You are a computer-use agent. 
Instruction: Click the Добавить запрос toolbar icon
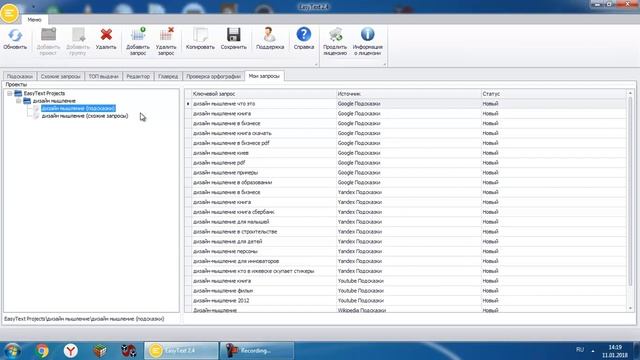click(x=138, y=34)
